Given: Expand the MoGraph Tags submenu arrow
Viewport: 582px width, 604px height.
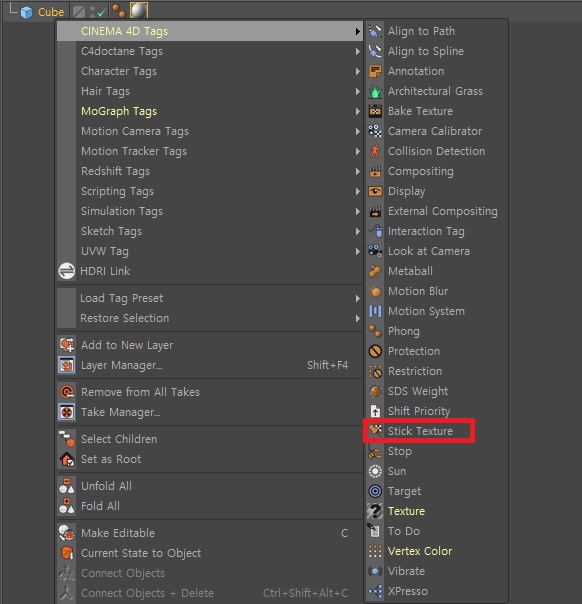Looking at the screenshot, I should (358, 111).
